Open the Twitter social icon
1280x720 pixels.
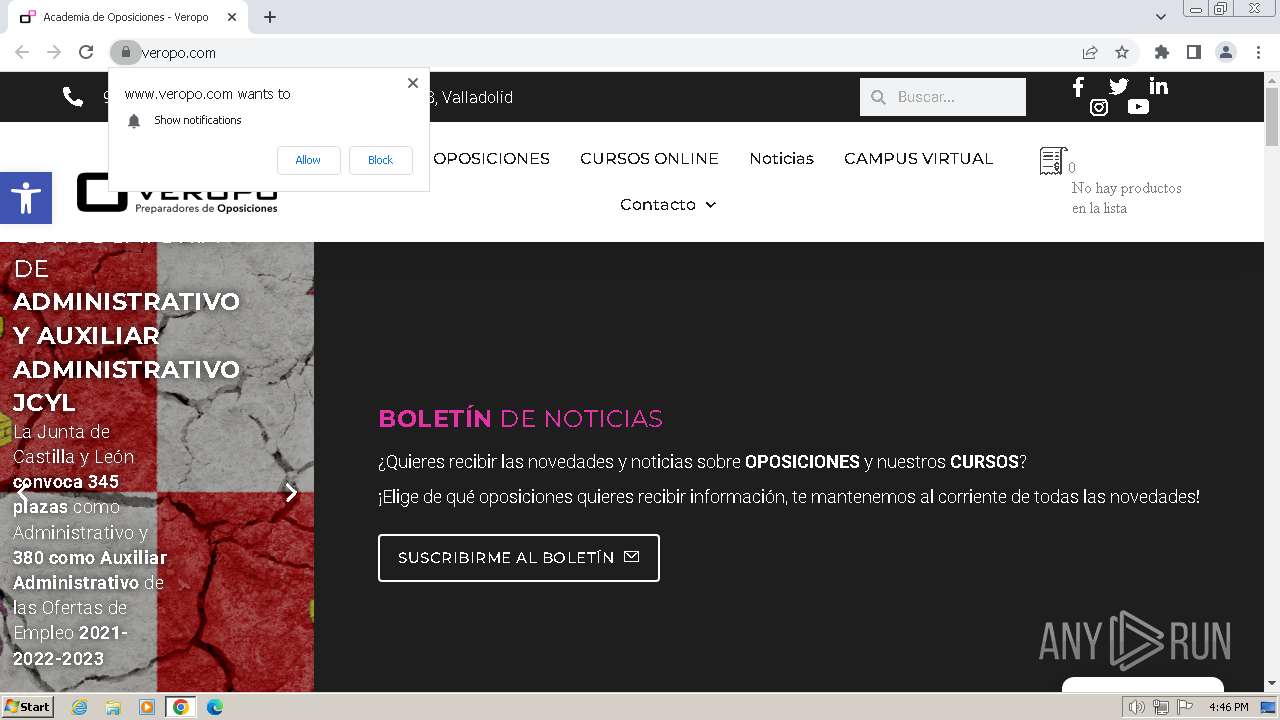tap(1118, 87)
